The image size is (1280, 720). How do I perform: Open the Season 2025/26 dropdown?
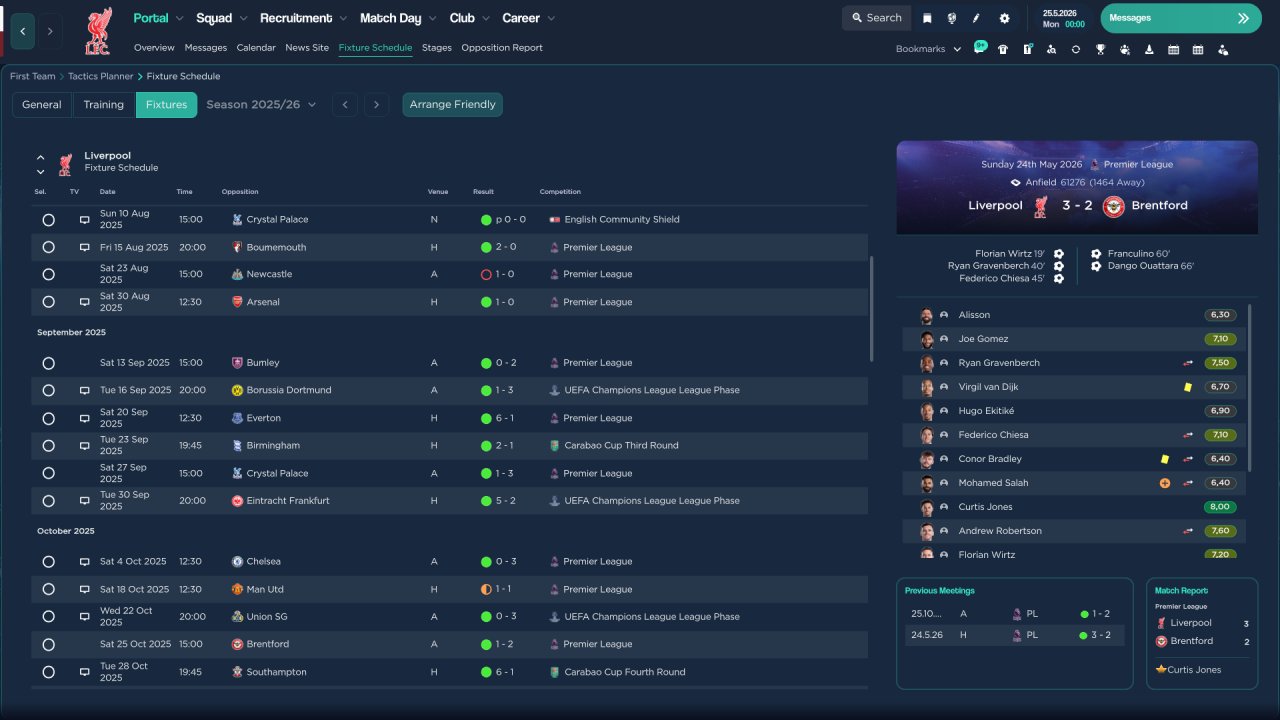(261, 104)
